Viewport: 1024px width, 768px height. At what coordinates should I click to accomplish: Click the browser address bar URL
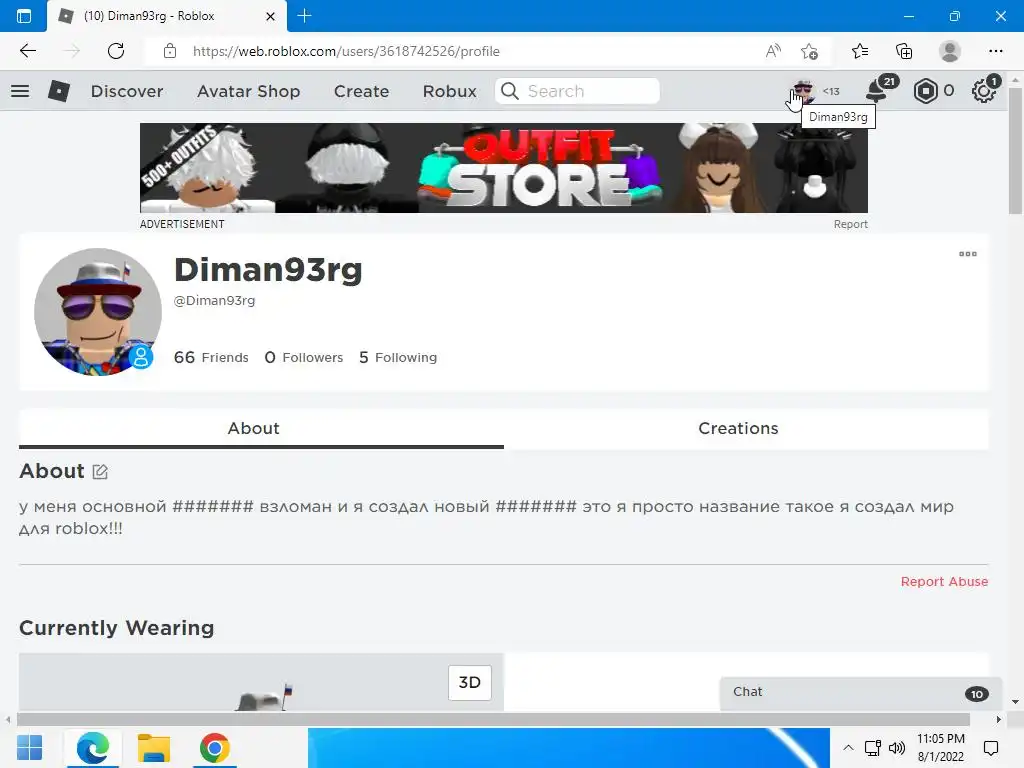(x=346, y=51)
